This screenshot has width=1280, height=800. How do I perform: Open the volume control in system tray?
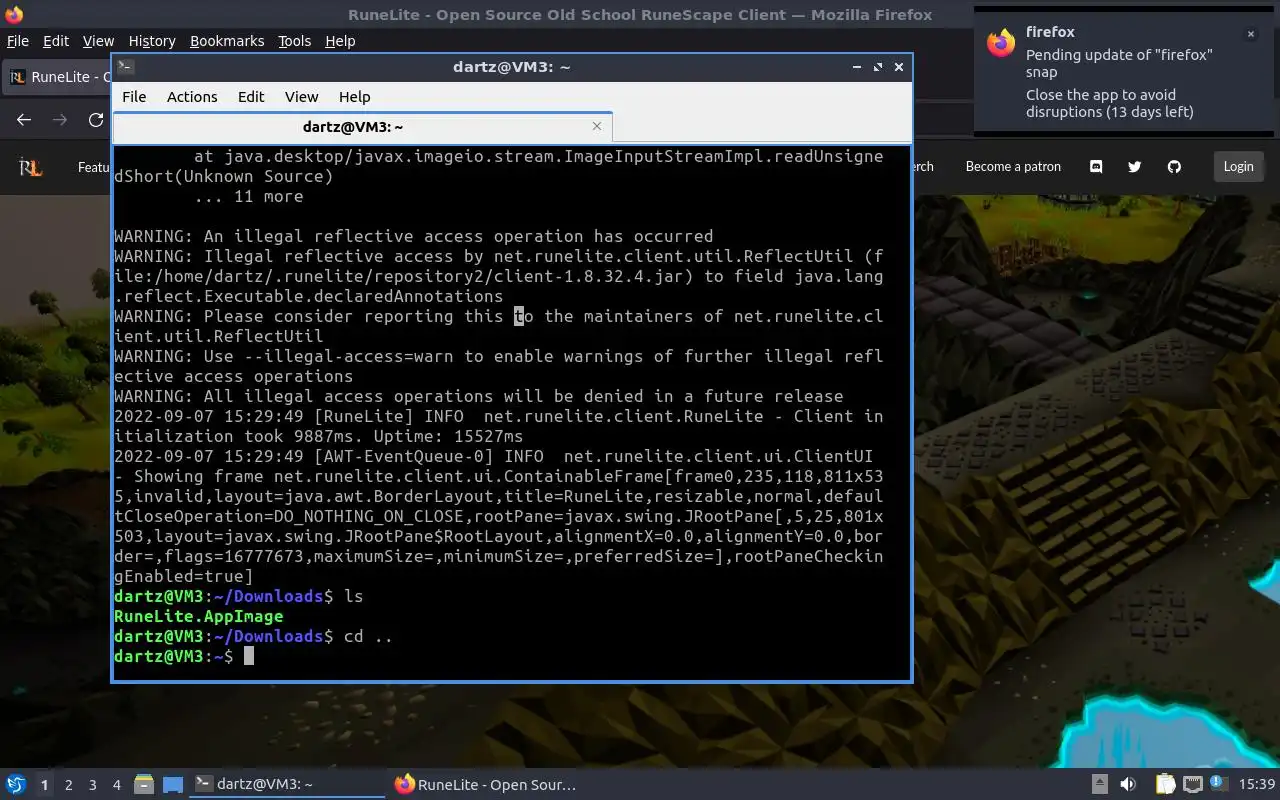[x=1128, y=784]
